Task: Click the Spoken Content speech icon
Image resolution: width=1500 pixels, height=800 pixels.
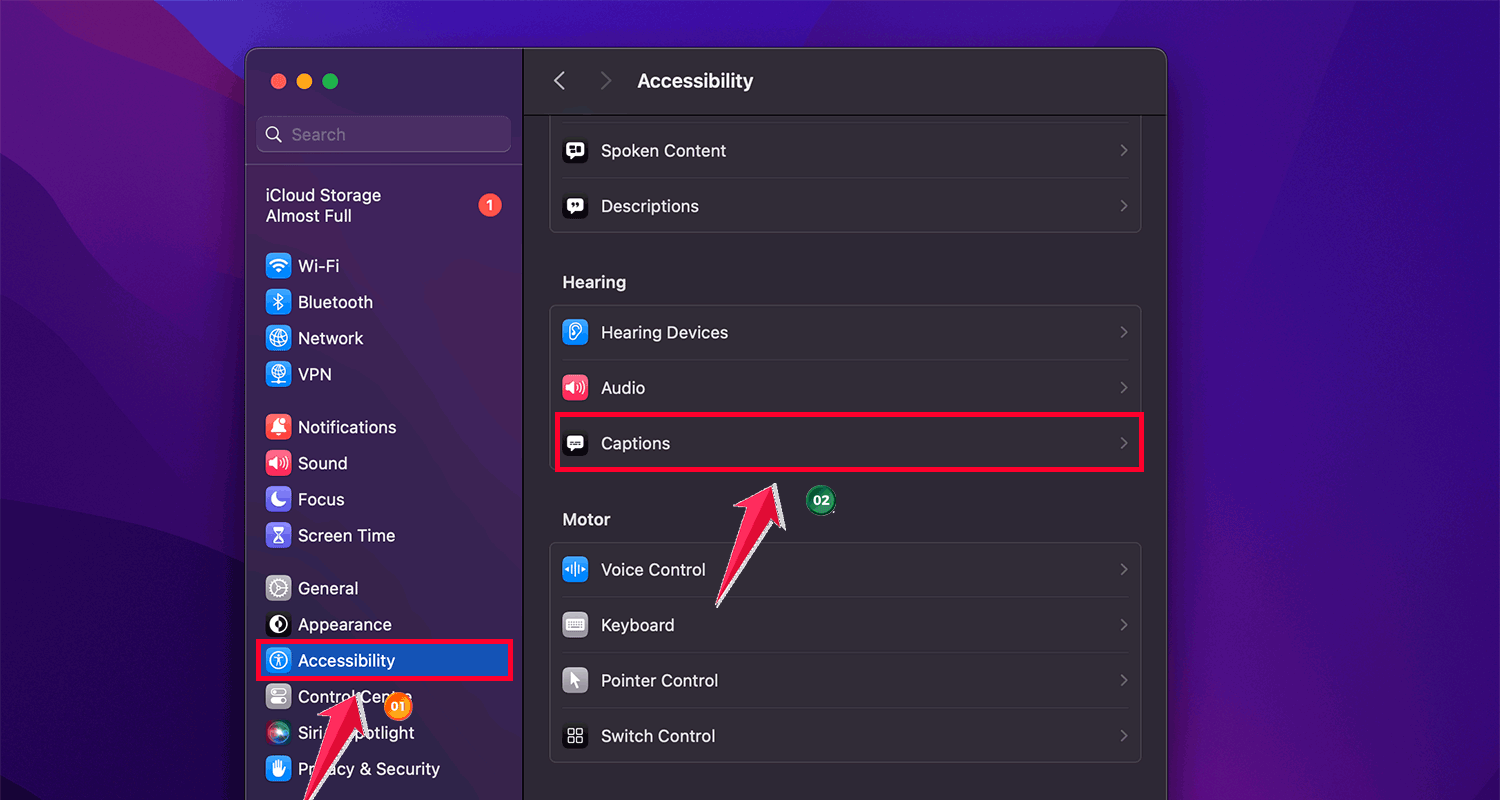Action: click(575, 150)
